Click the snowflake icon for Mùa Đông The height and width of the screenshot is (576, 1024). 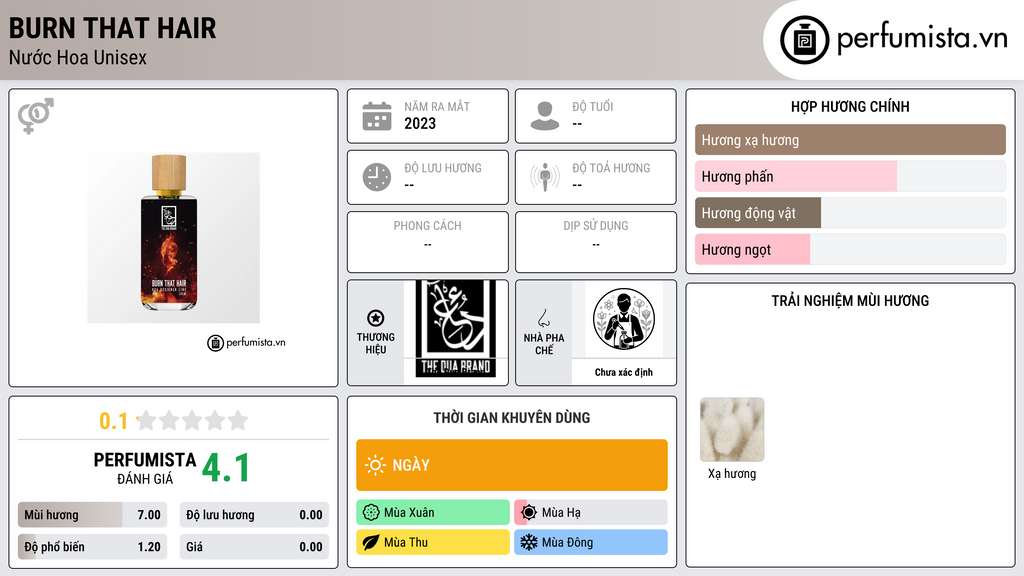[529, 542]
